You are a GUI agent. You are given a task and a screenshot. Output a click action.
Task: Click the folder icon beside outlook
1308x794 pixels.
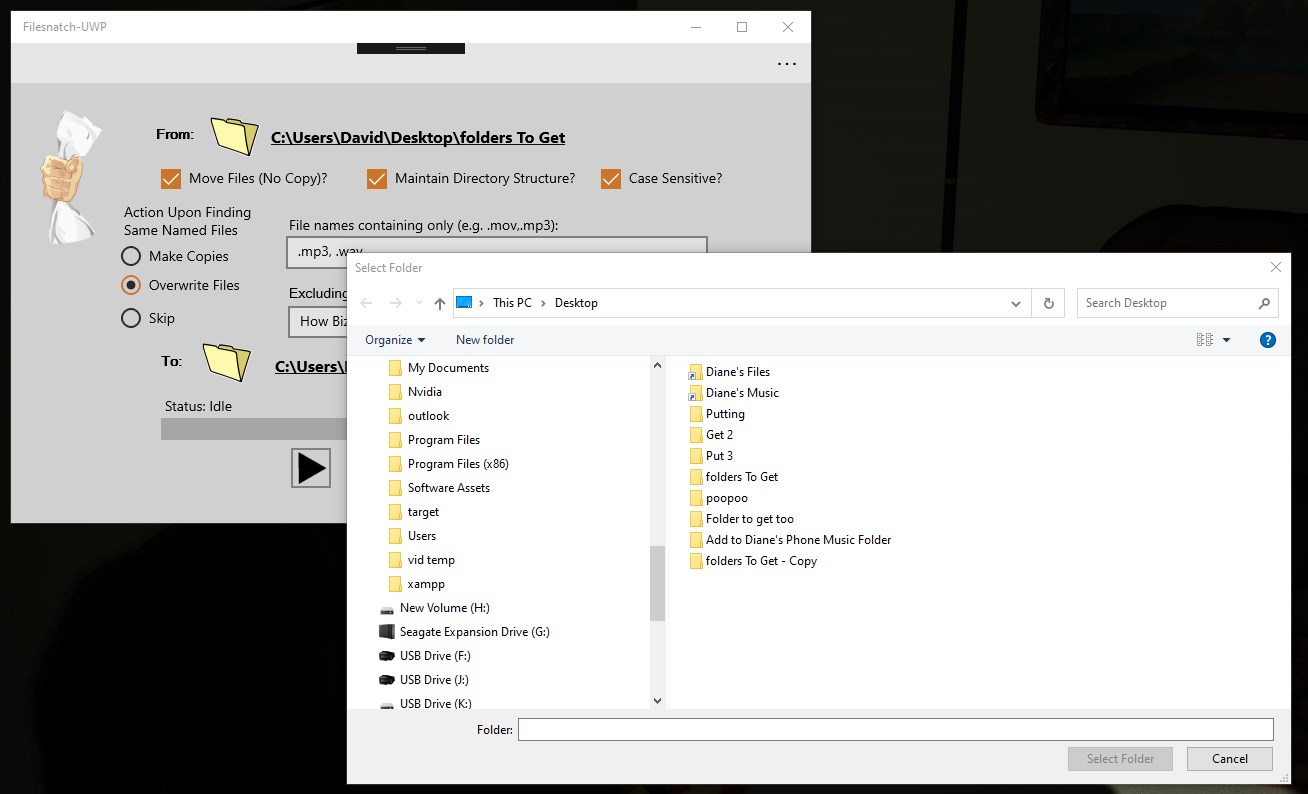(395, 416)
